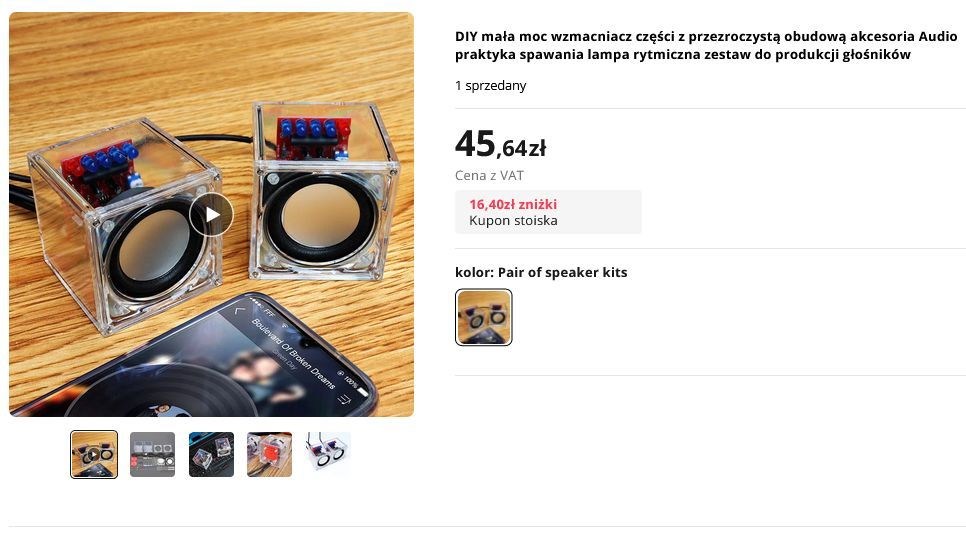Screen dimensions: 966x540
Task: Click the Kupon stoiska label
Action: 513,221
